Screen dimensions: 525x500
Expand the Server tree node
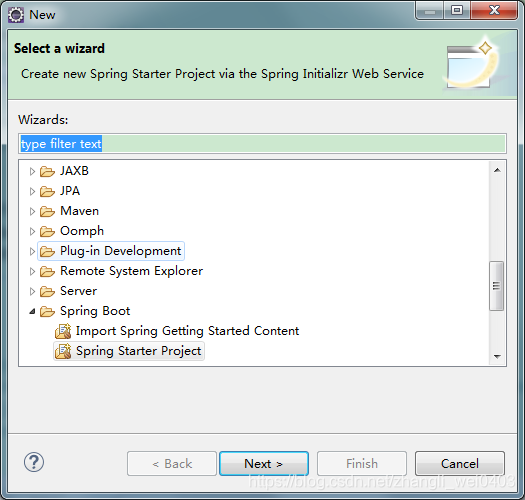pos(32,292)
